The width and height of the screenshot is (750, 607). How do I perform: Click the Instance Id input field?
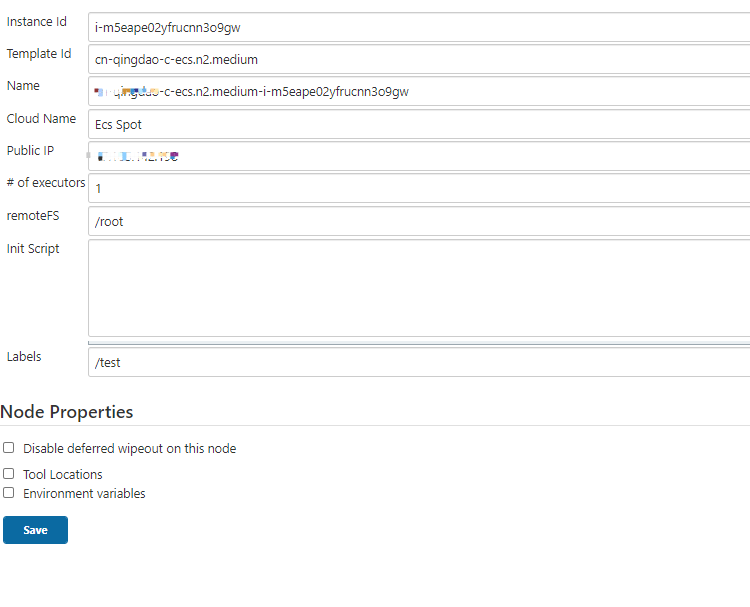[419, 27]
